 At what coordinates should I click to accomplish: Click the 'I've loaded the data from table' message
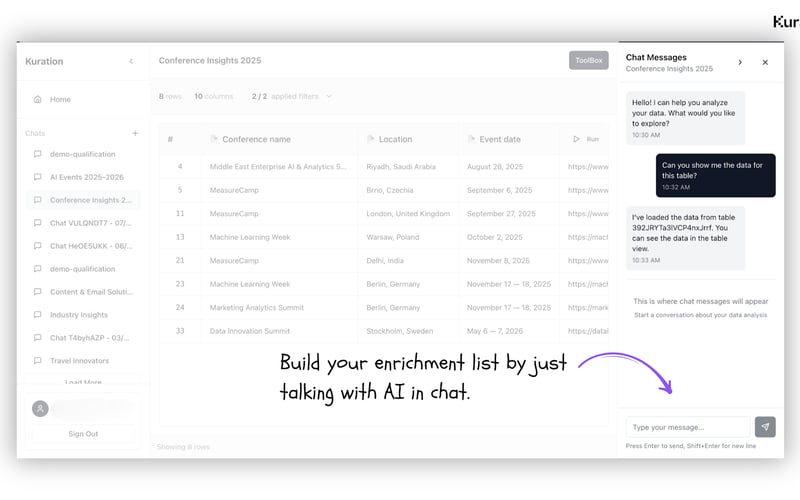click(685, 238)
